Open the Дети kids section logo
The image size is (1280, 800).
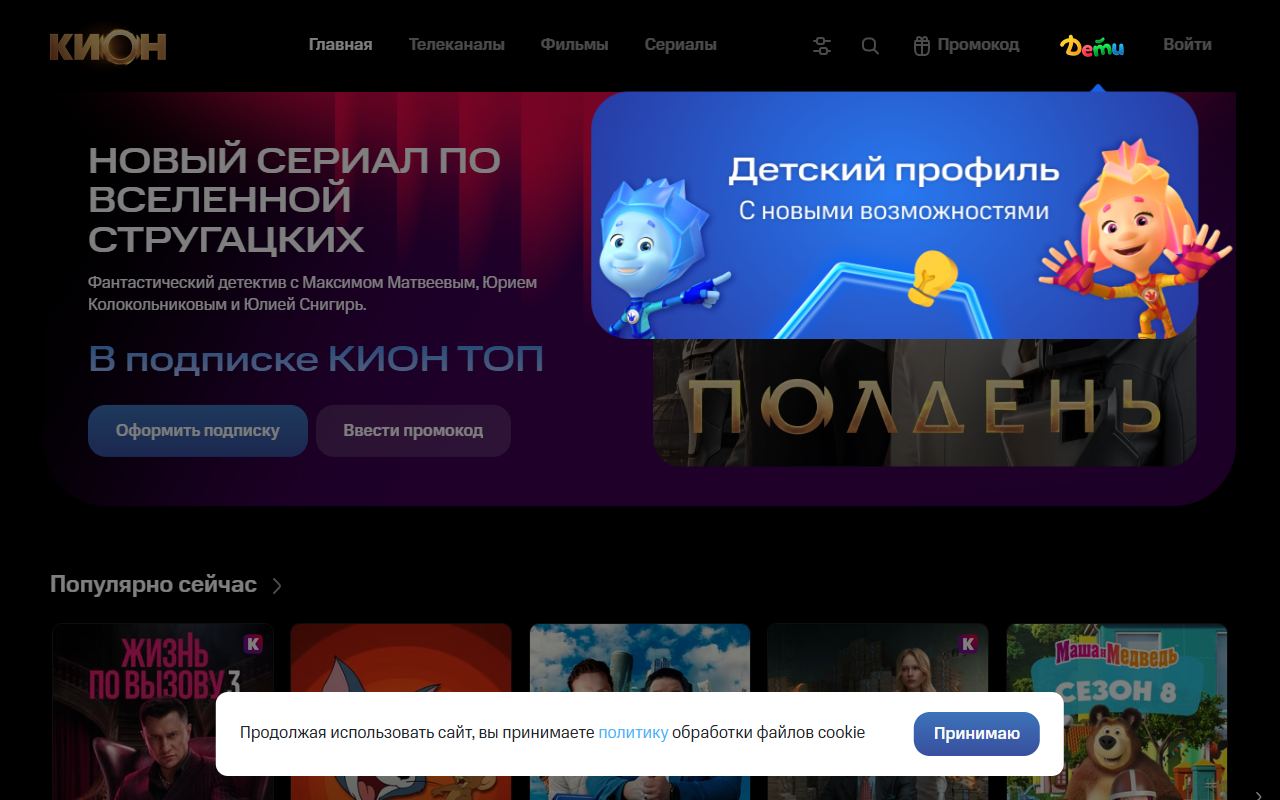pos(1092,46)
